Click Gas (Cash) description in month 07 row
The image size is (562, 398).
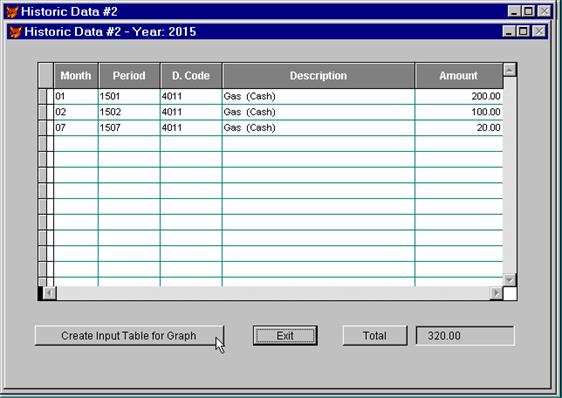coord(318,128)
